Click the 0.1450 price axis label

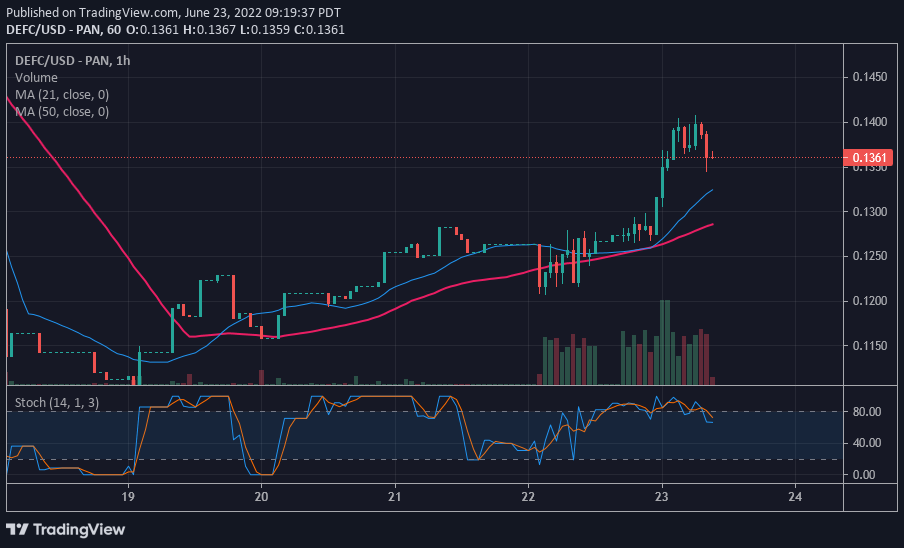coord(870,77)
